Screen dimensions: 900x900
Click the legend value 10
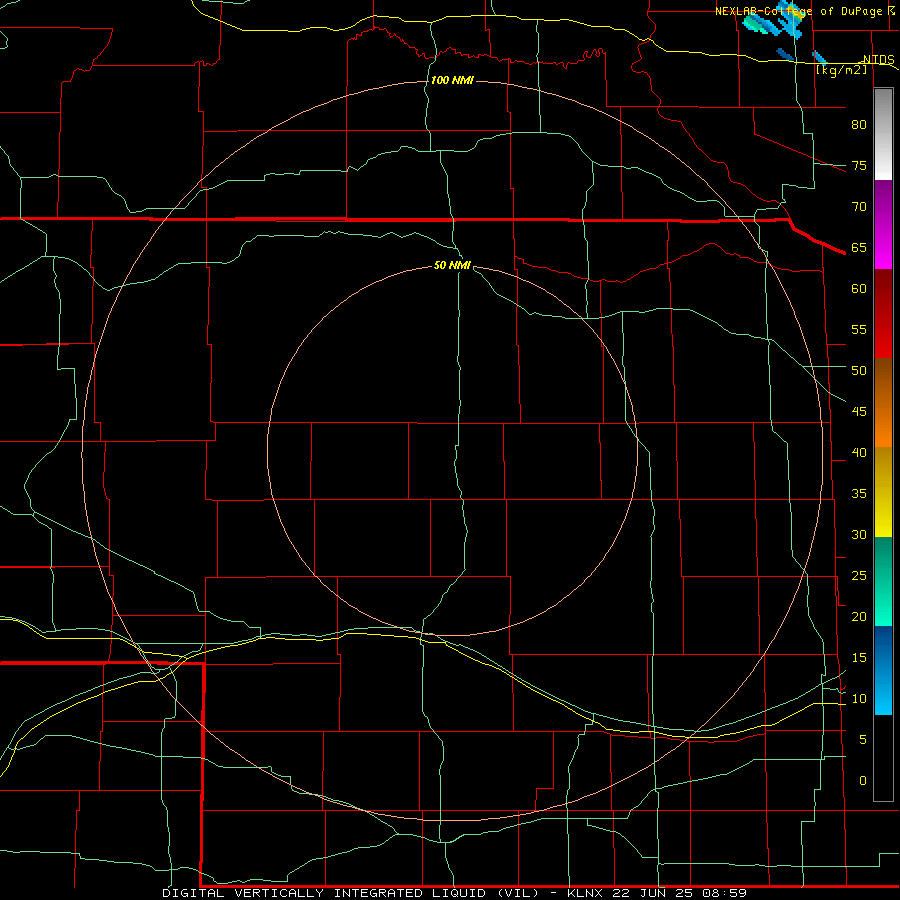[859, 699]
